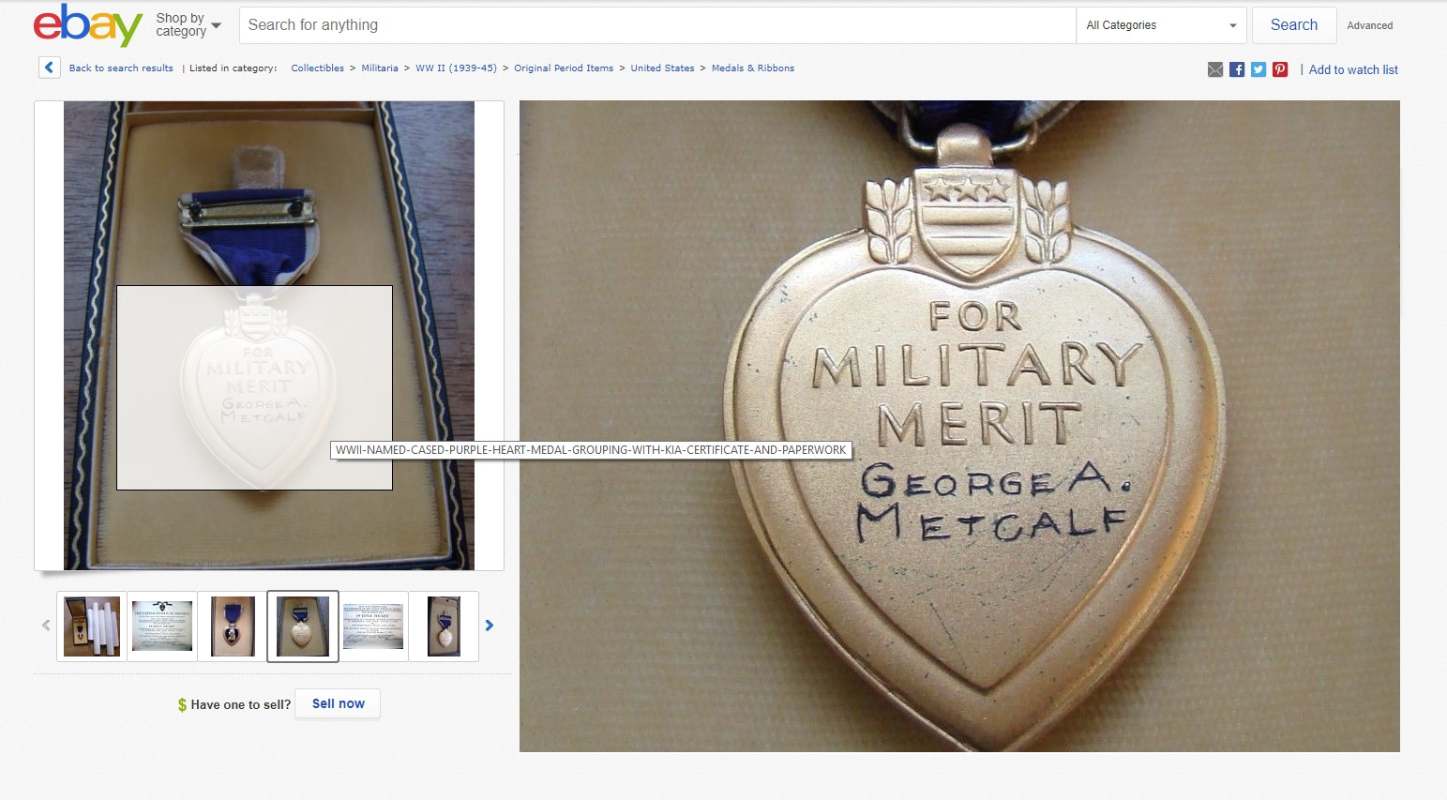Select the KIA certificate thumbnail

[162, 626]
